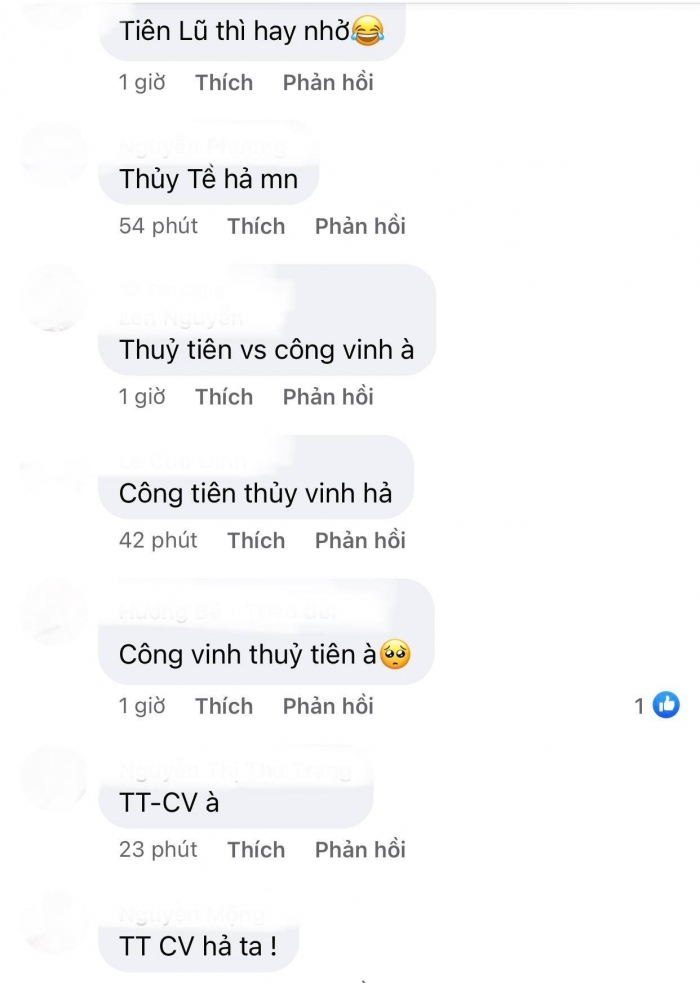Reply to 'Công tiên thủy vinh hả' comment

pos(360,540)
